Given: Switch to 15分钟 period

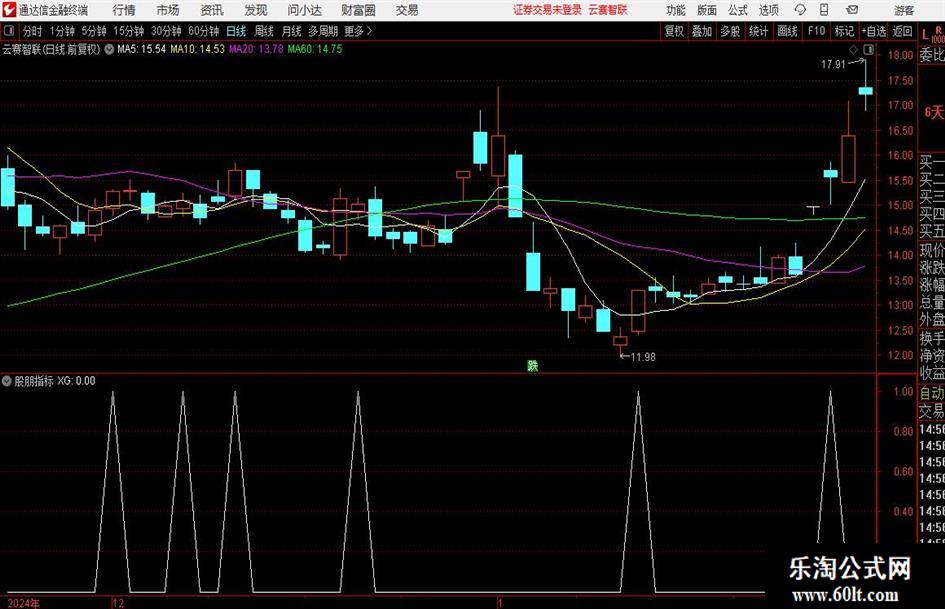Looking at the screenshot, I should point(129,31).
